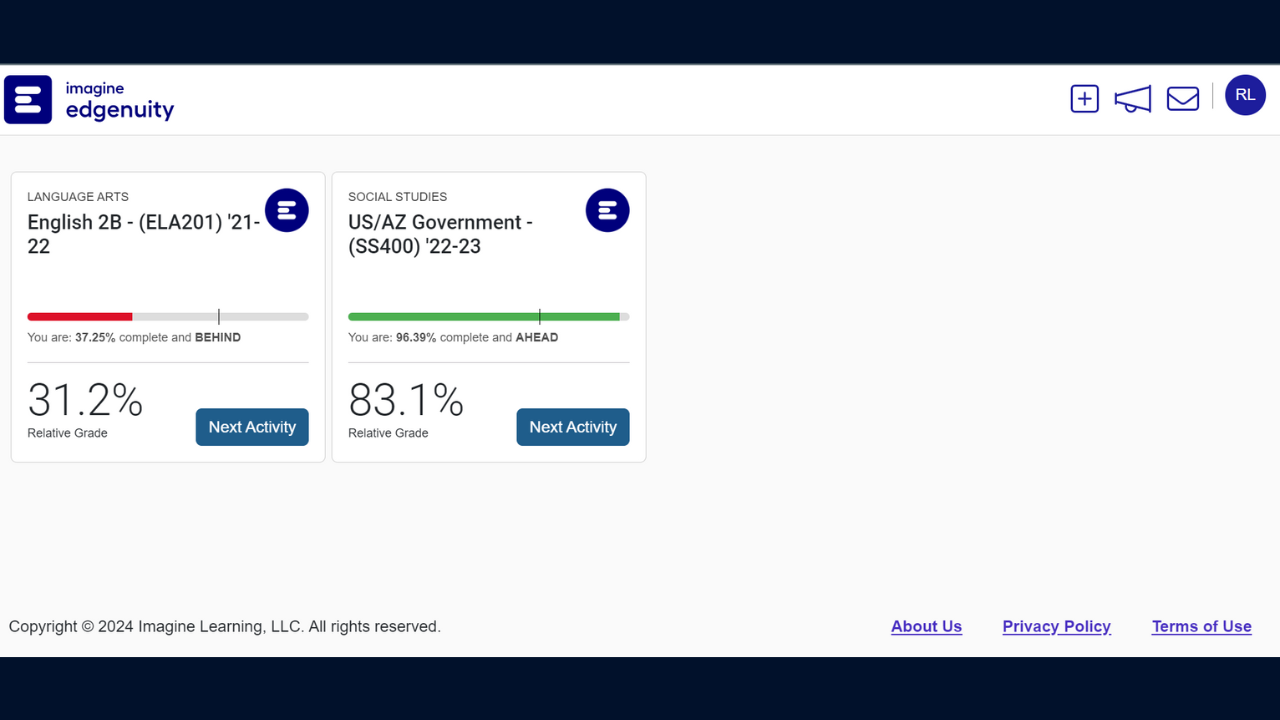Open the Terms of Use link

(x=1201, y=626)
